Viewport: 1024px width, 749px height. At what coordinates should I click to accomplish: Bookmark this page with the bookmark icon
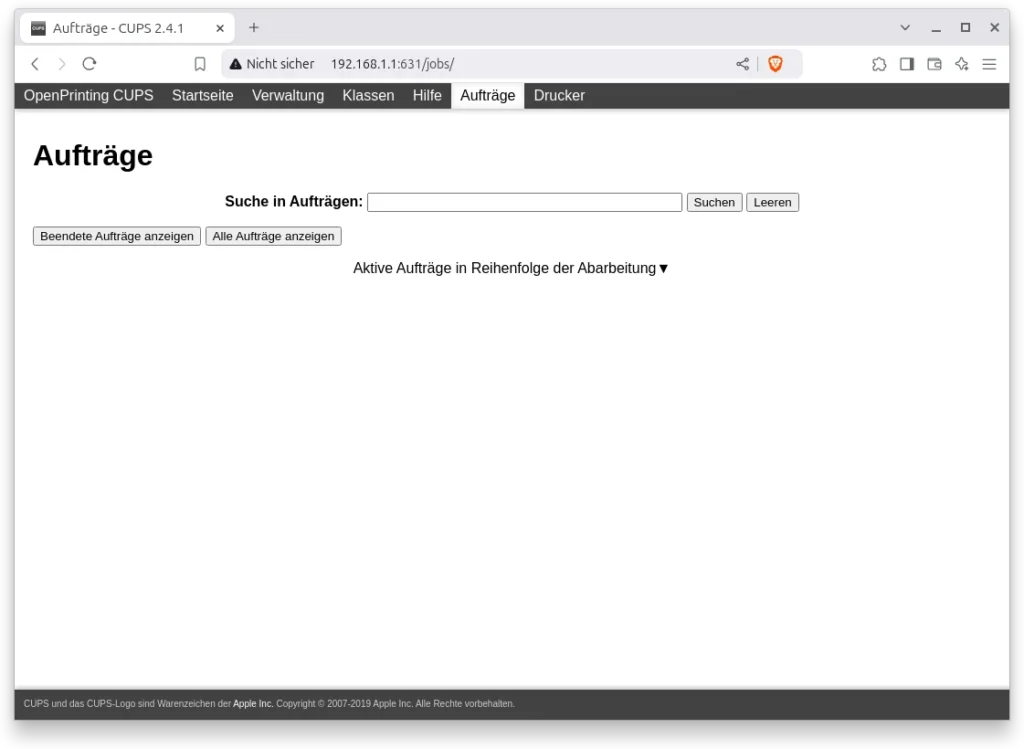pyautogui.click(x=200, y=64)
